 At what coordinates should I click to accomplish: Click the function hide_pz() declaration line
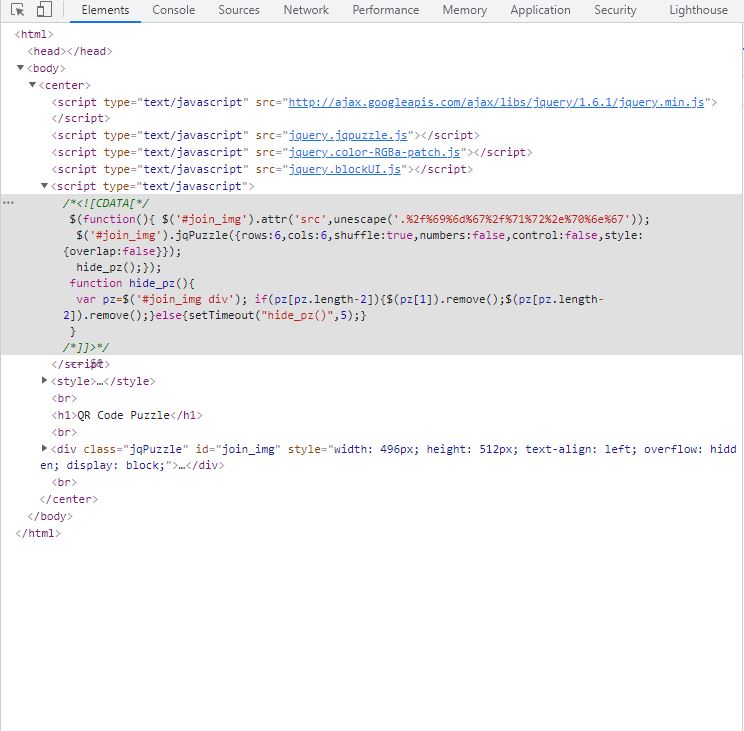132,283
